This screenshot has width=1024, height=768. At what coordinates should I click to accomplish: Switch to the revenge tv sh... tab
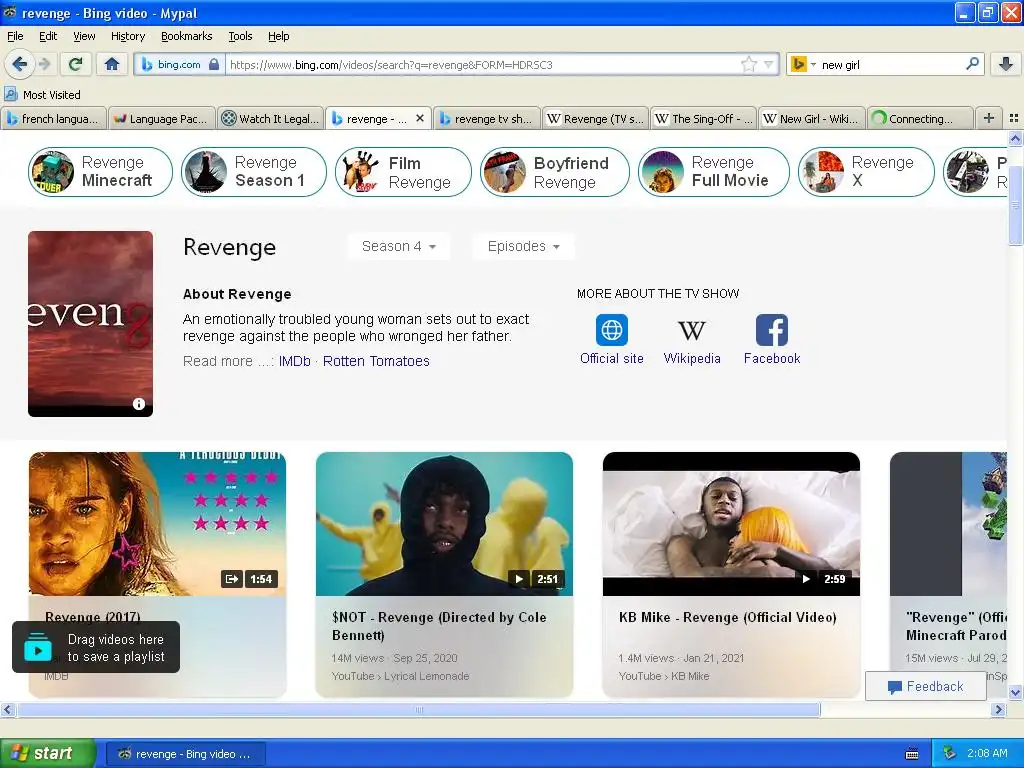(487, 118)
